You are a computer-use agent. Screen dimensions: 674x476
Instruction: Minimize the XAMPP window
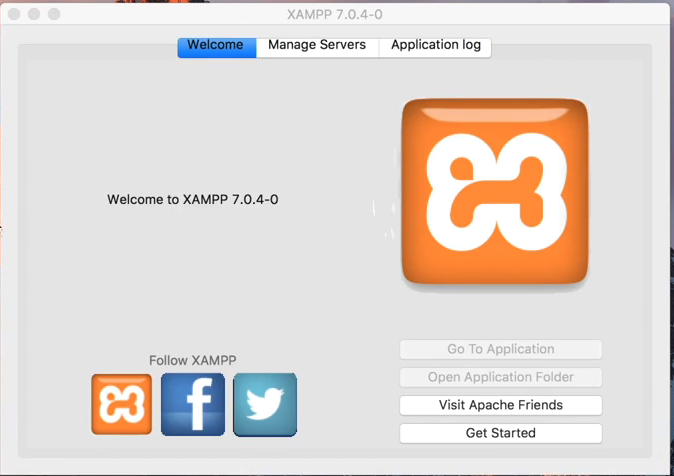tap(34, 15)
